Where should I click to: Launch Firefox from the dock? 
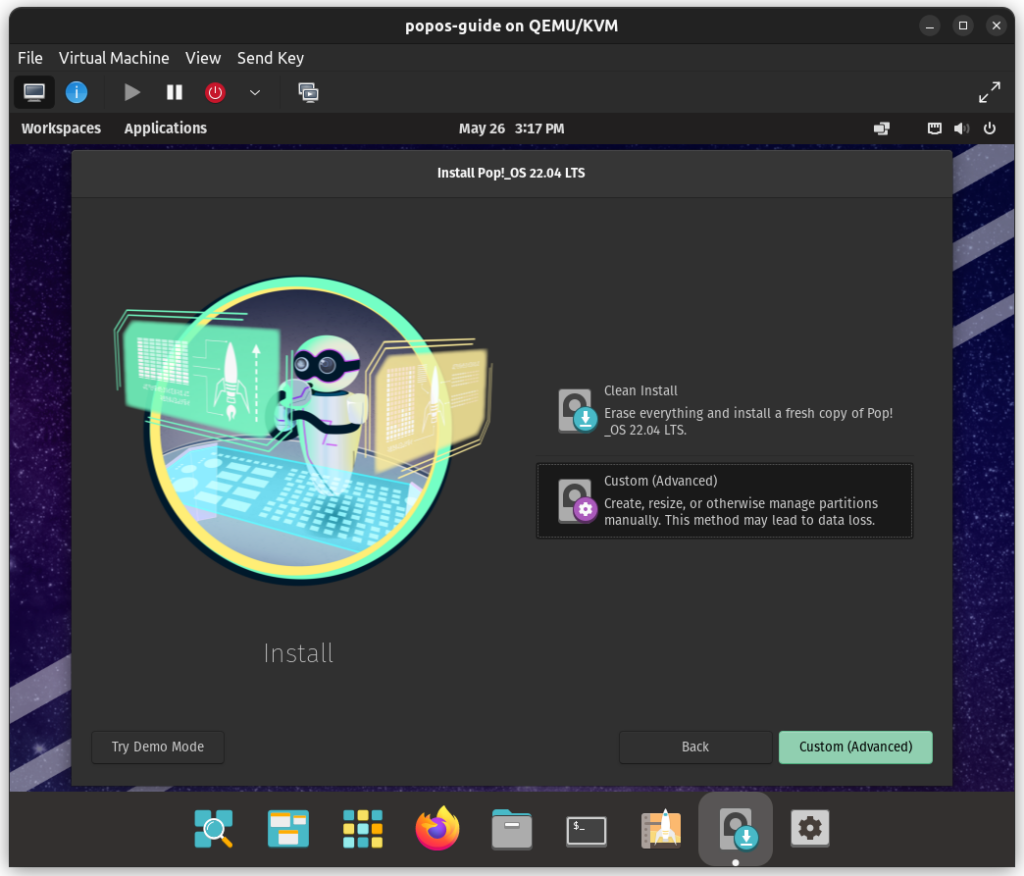click(x=437, y=828)
